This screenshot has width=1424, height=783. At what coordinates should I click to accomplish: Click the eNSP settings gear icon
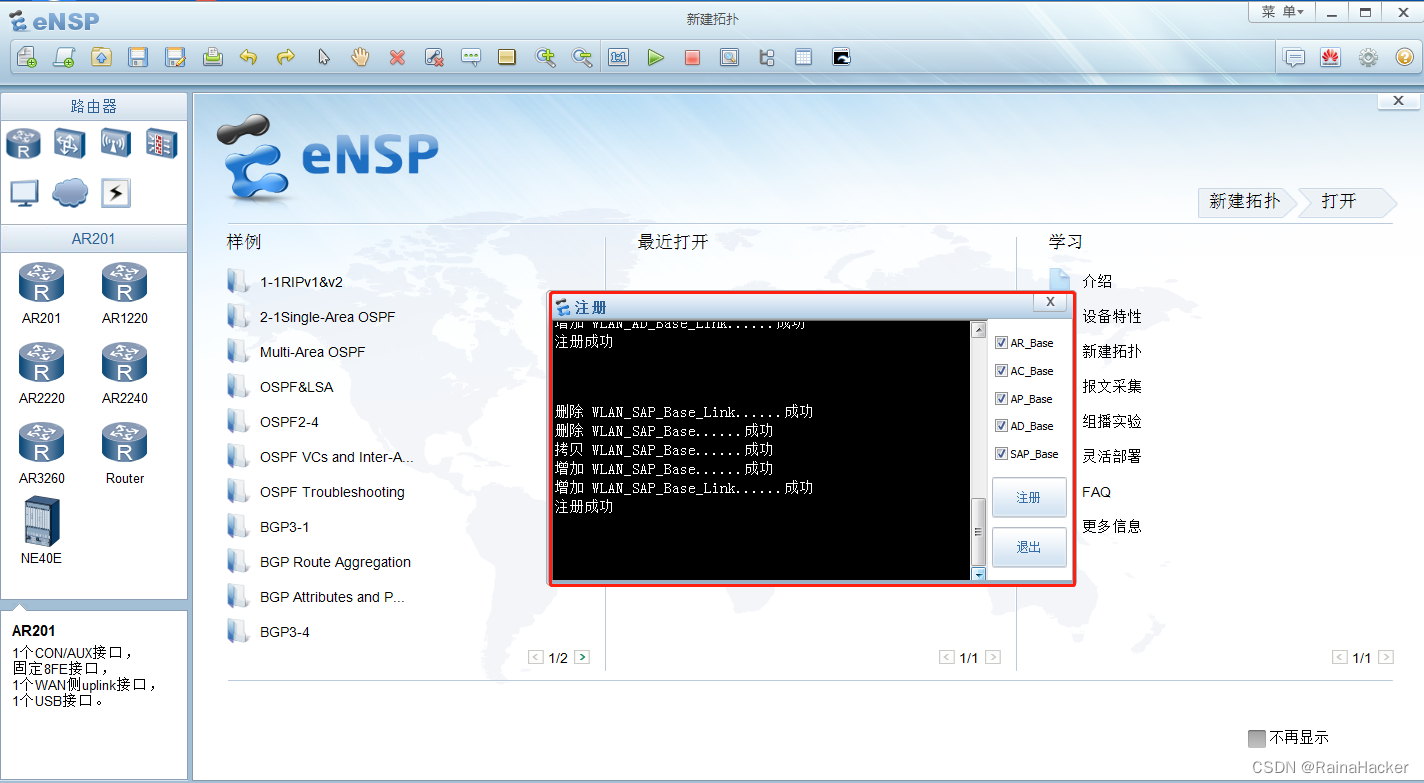click(x=1367, y=57)
